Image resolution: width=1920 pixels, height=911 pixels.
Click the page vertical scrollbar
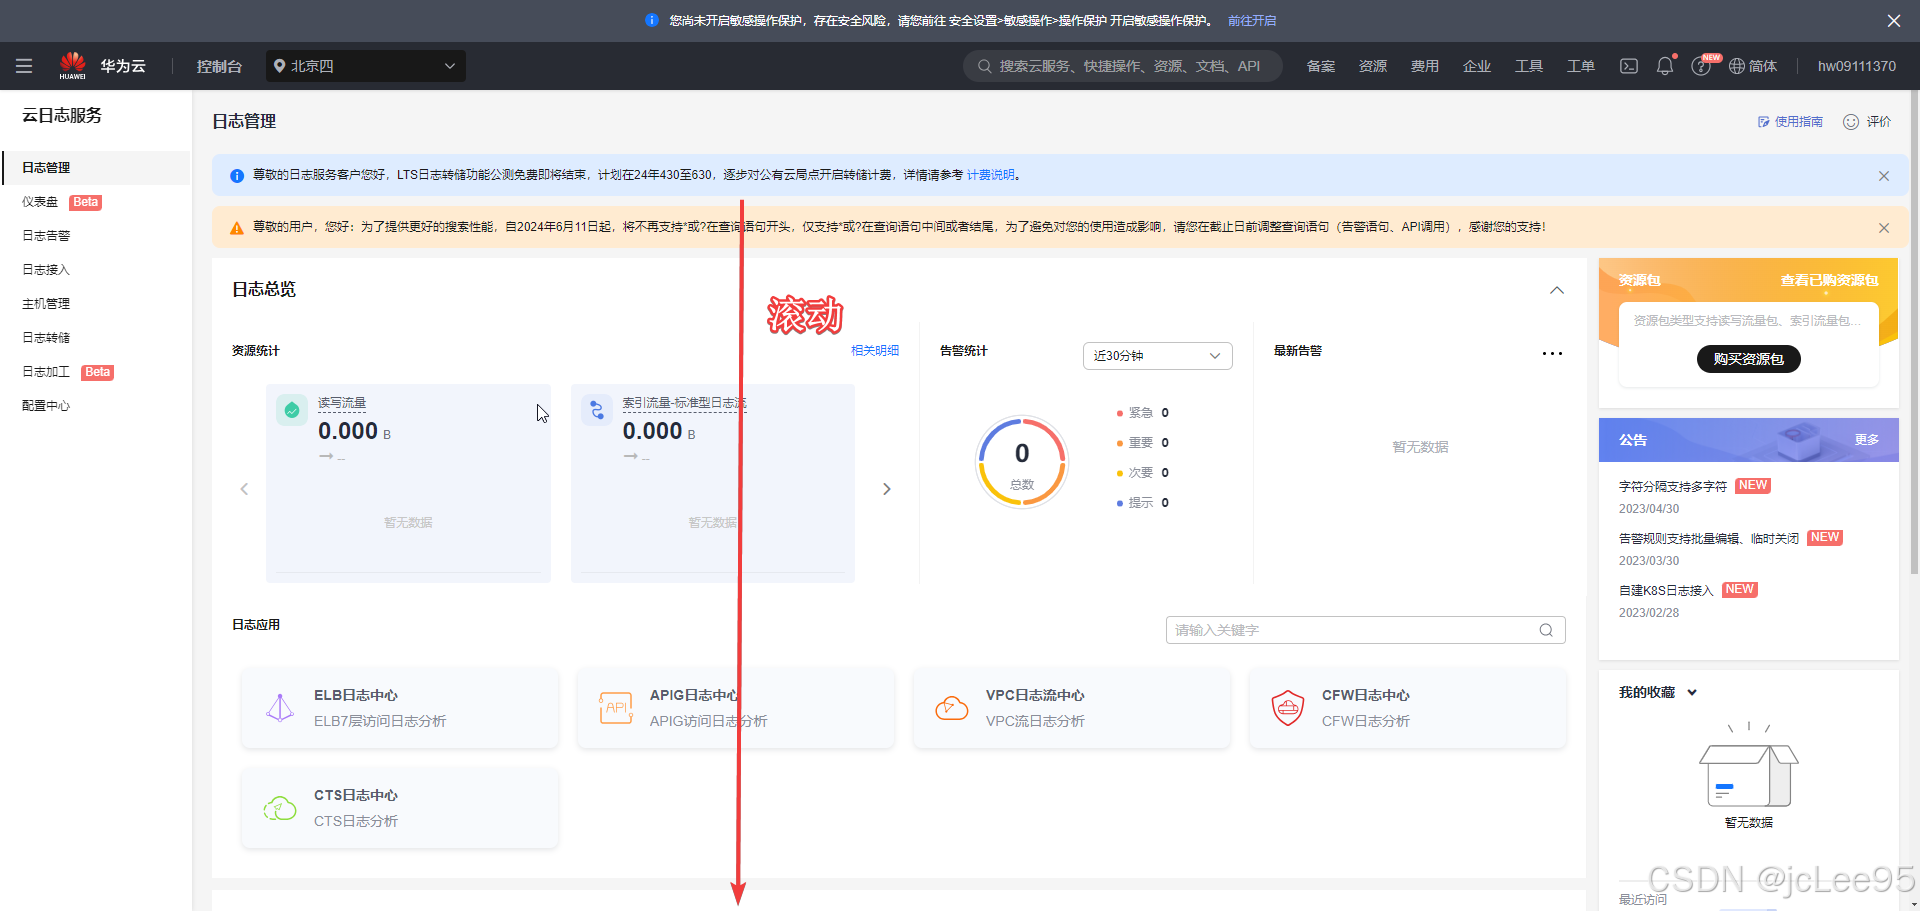pos(1914,330)
